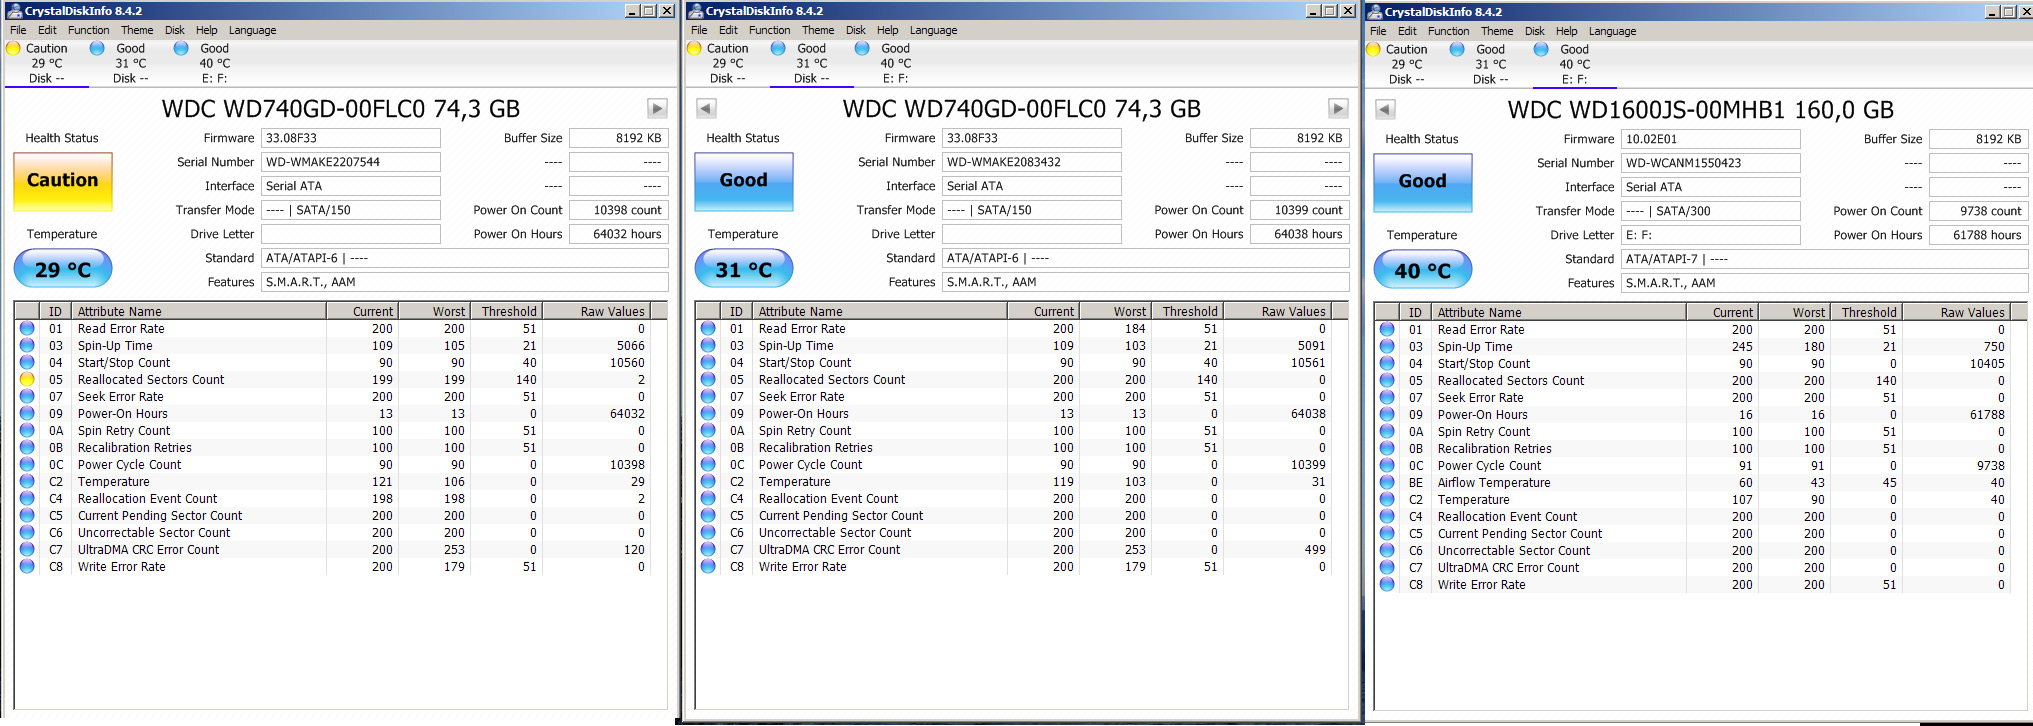The height and width of the screenshot is (726, 2033).
Task: Go to next disk in left window
Action: coord(657,108)
